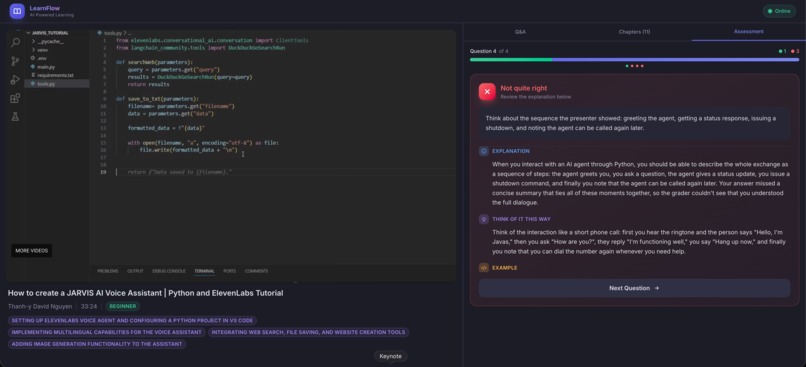This screenshot has width=806, height=367.
Task: Click Implementing Multilingual Capabilities tag
Action: [106, 332]
